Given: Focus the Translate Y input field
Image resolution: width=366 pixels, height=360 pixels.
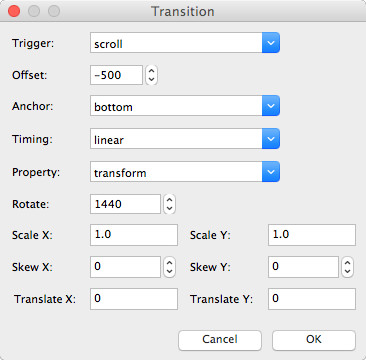Looking at the screenshot, I should [312, 299].
